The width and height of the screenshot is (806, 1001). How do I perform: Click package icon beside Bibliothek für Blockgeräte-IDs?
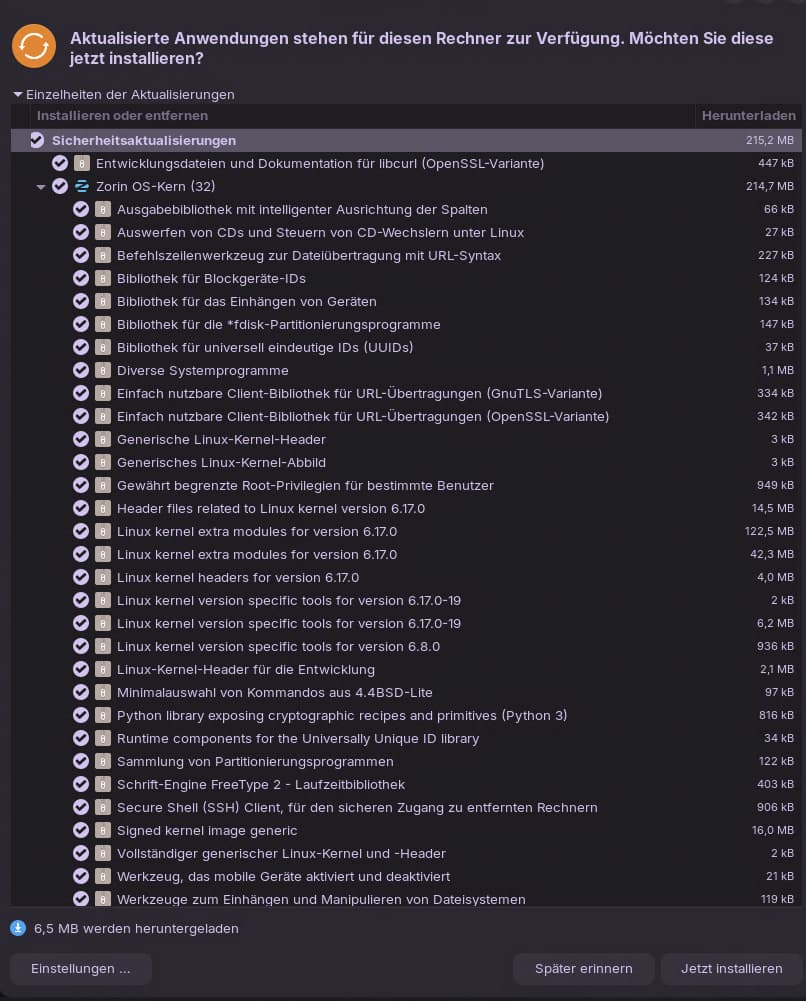(102, 278)
